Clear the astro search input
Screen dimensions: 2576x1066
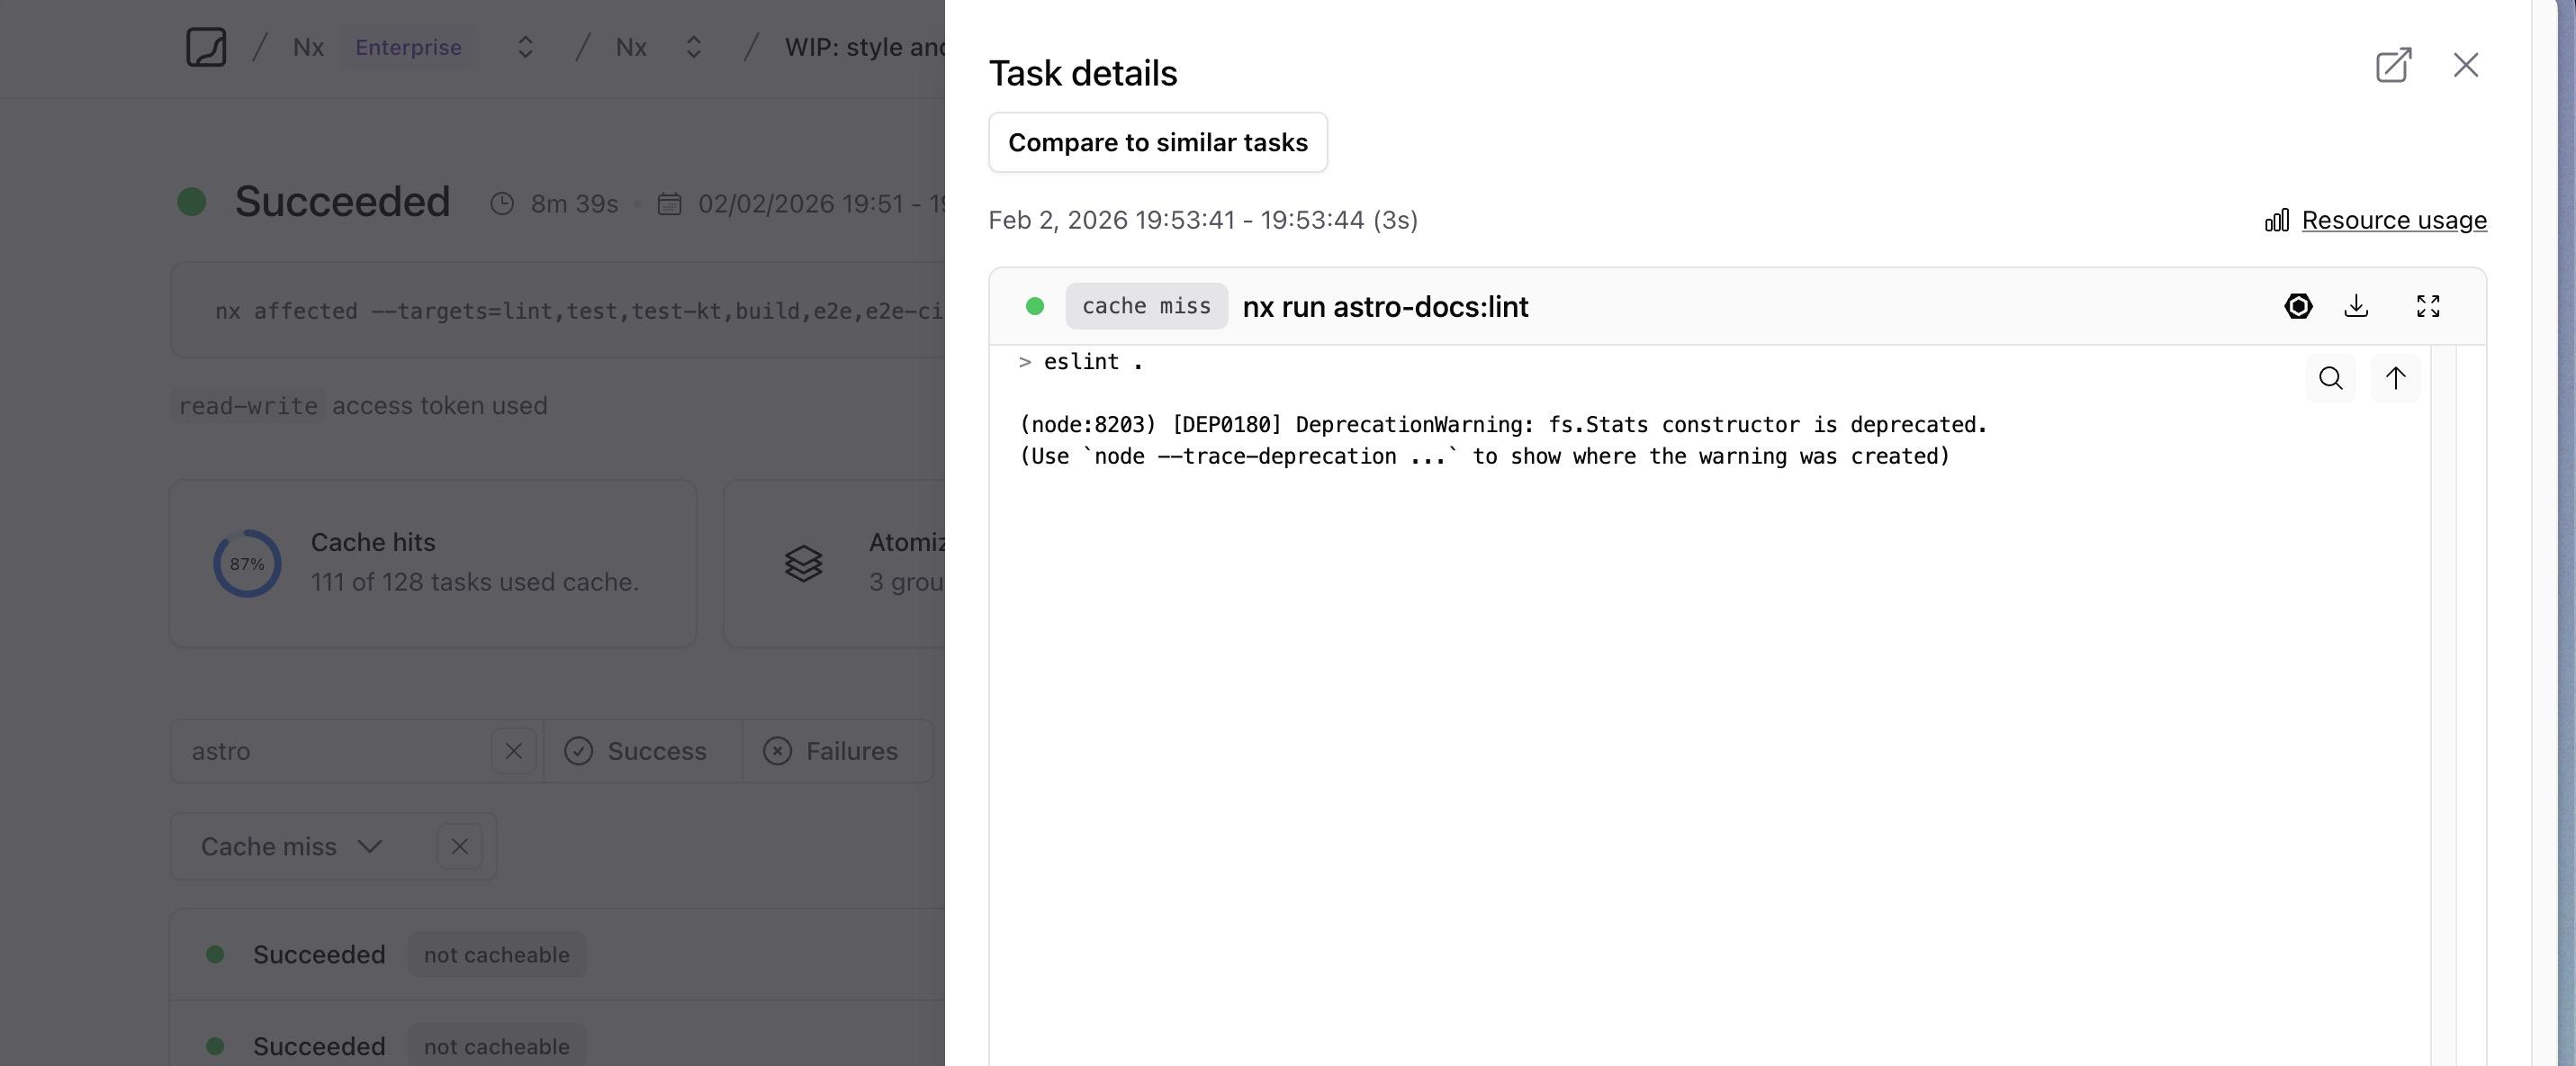point(513,751)
